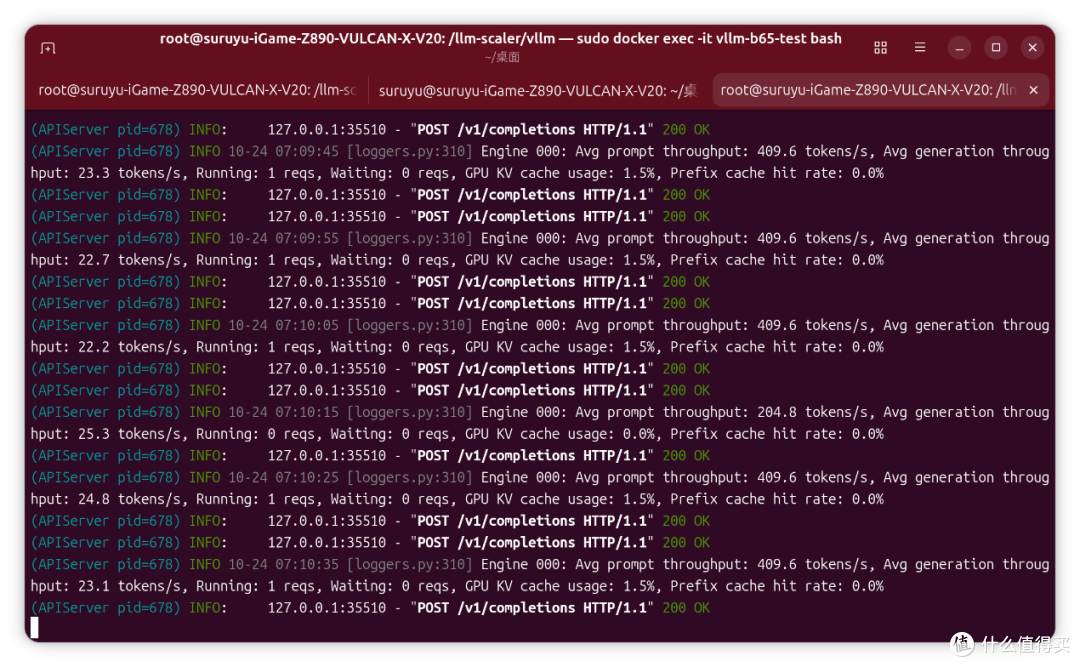Image resolution: width=1080 pixels, height=667 pixels.
Task: Minimize the terminal window
Action: pyautogui.click(x=959, y=48)
